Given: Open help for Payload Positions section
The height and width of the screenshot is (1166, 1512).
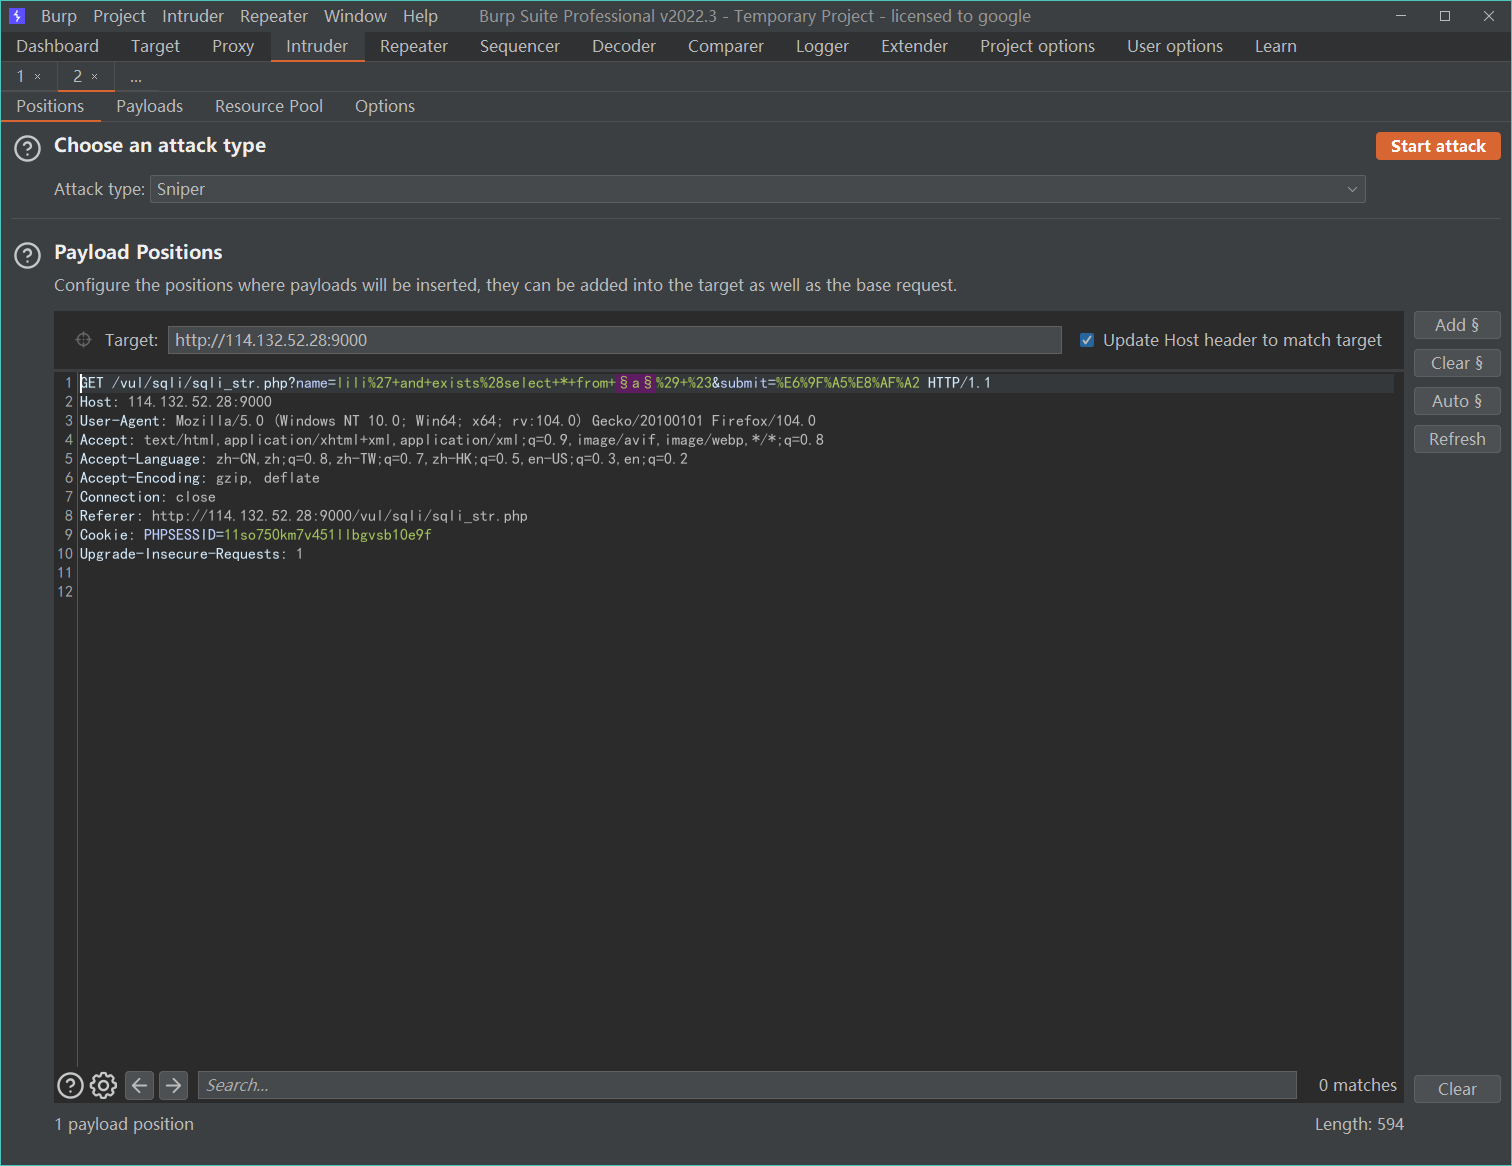Looking at the screenshot, I should tap(27, 255).
